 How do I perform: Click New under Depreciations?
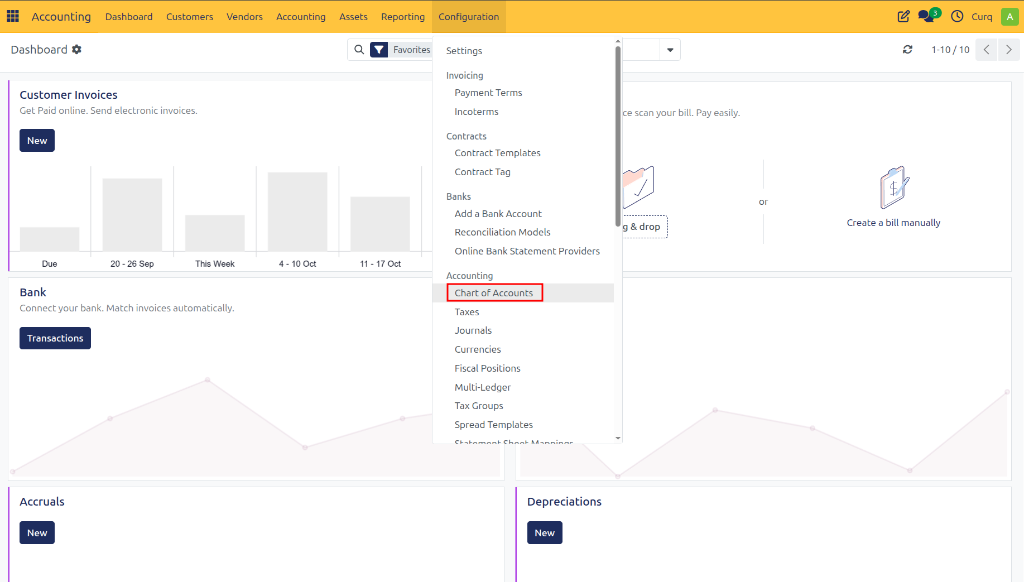(x=545, y=532)
